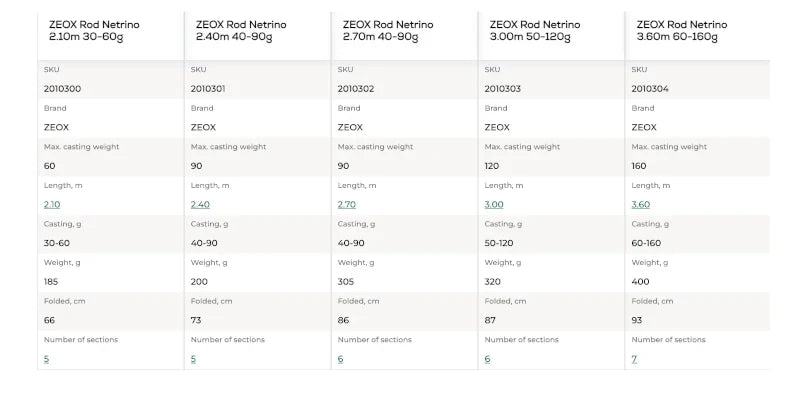Click folded length value 93
Viewport: 800px width, 400px height.
637,320
